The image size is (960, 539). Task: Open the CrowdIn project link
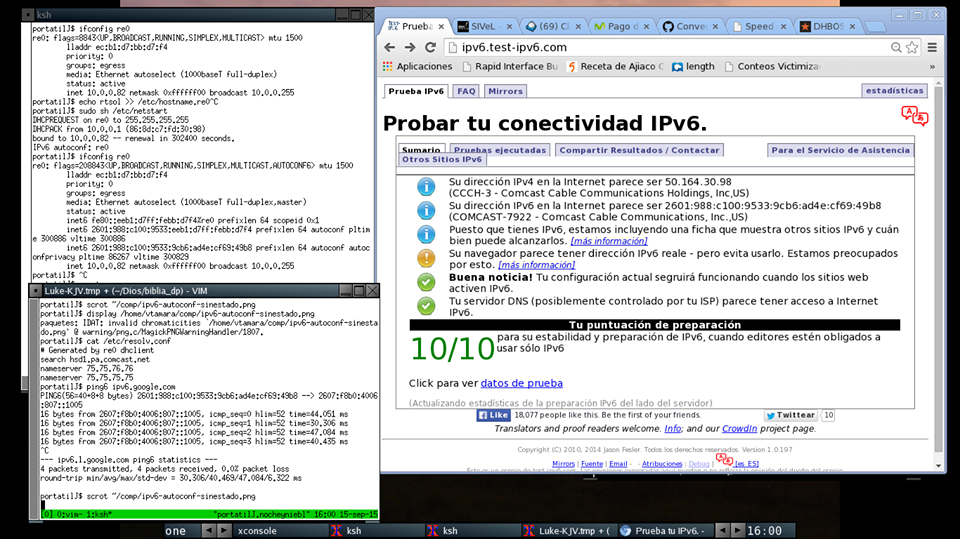740,429
